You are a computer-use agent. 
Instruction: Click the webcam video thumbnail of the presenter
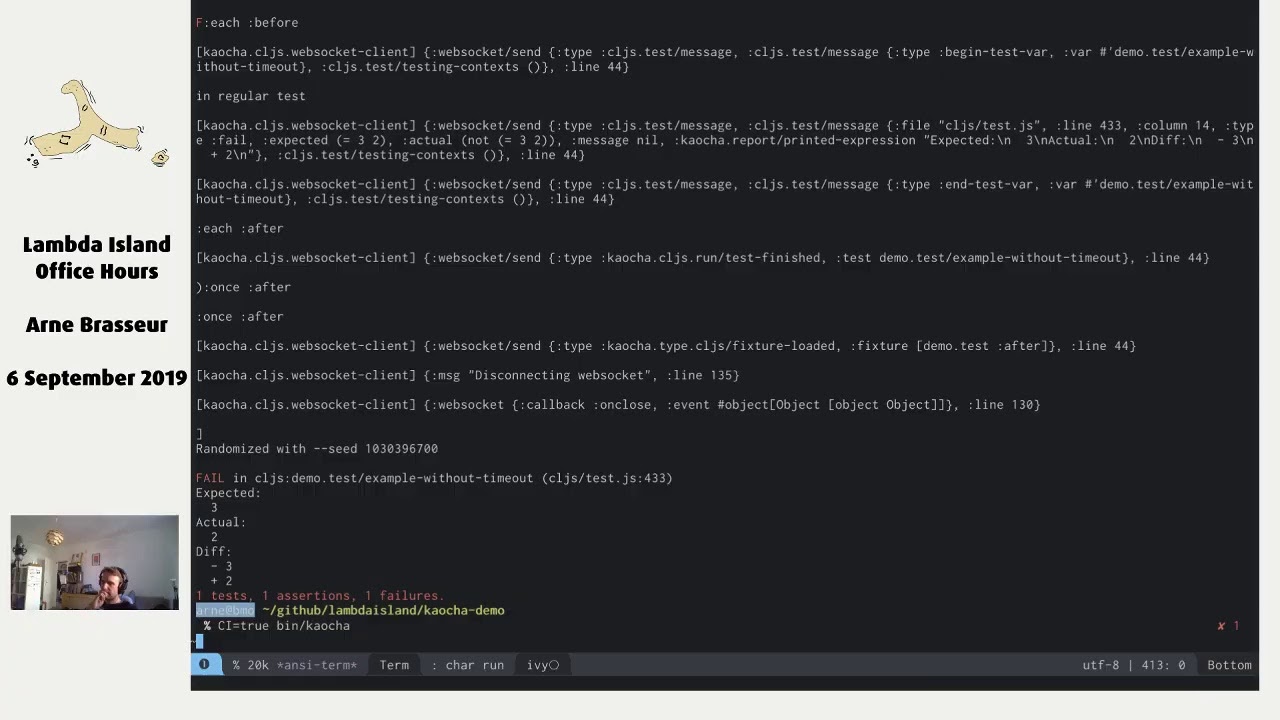tap(95, 562)
